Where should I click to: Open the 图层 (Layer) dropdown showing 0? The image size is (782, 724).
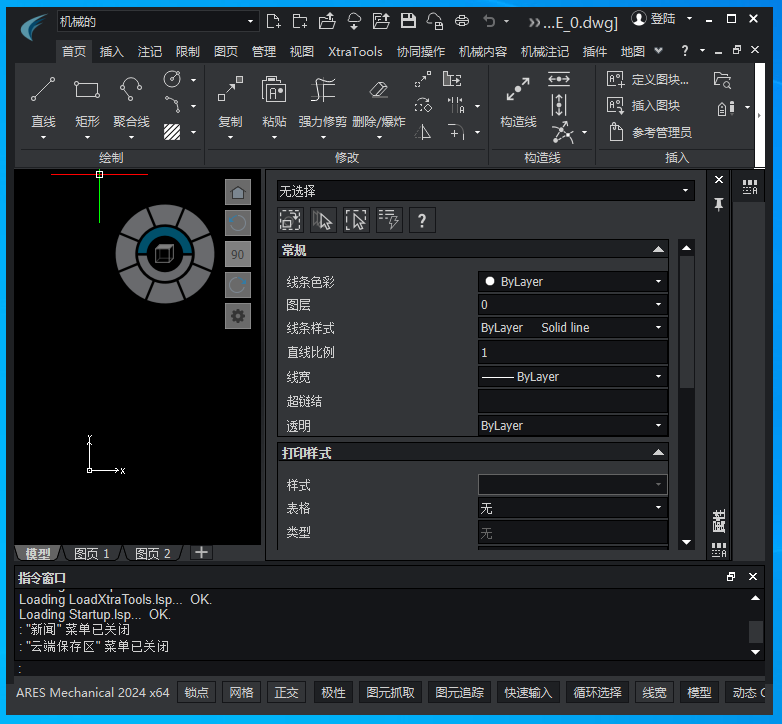(x=572, y=304)
